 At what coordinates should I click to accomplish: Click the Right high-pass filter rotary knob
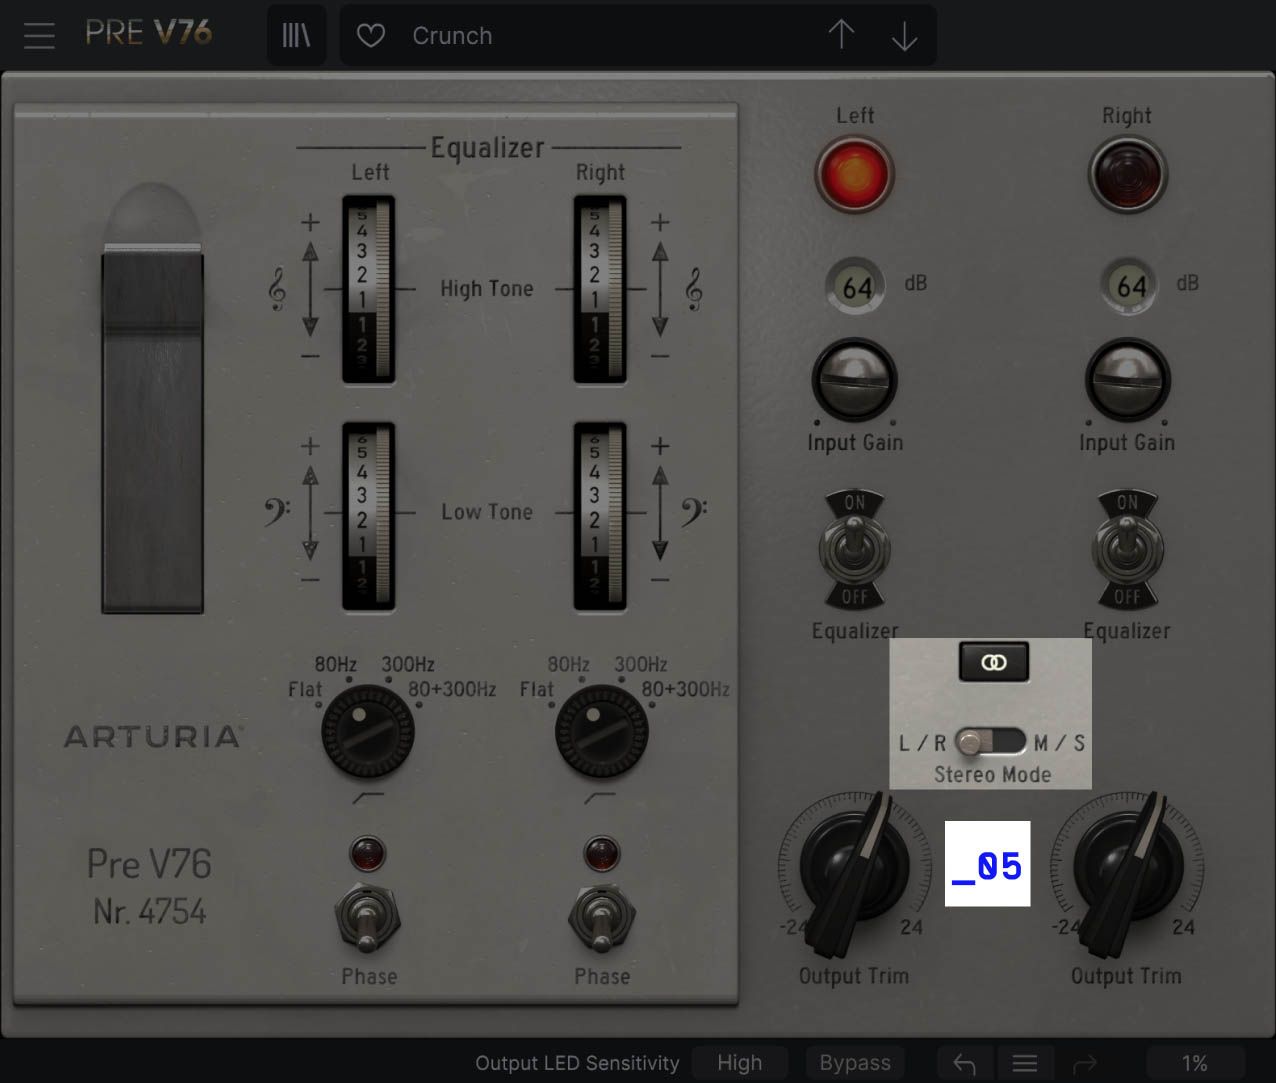pyautogui.click(x=601, y=732)
